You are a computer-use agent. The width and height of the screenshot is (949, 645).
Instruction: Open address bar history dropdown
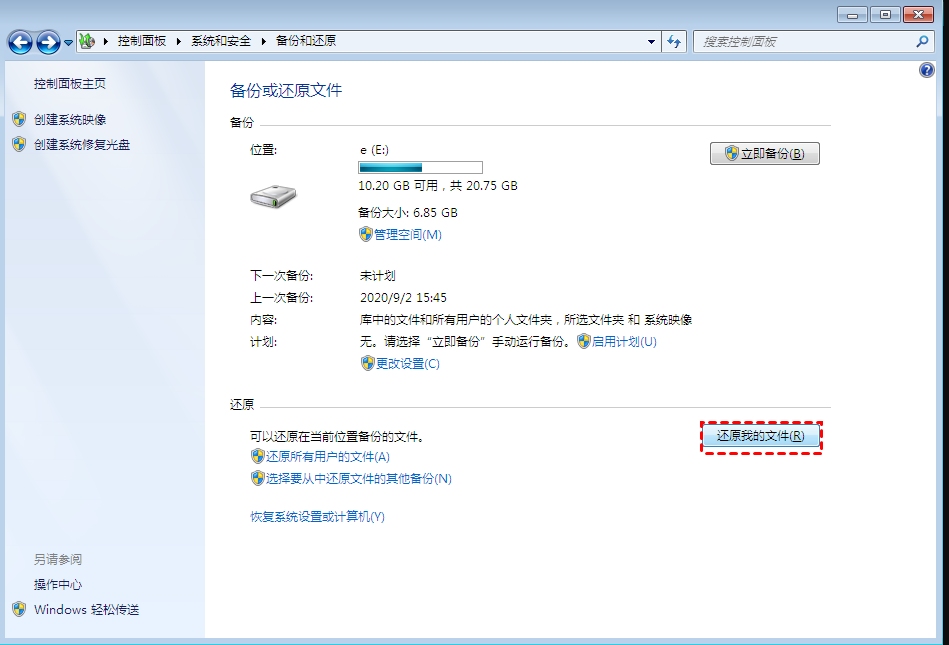pyautogui.click(x=651, y=42)
